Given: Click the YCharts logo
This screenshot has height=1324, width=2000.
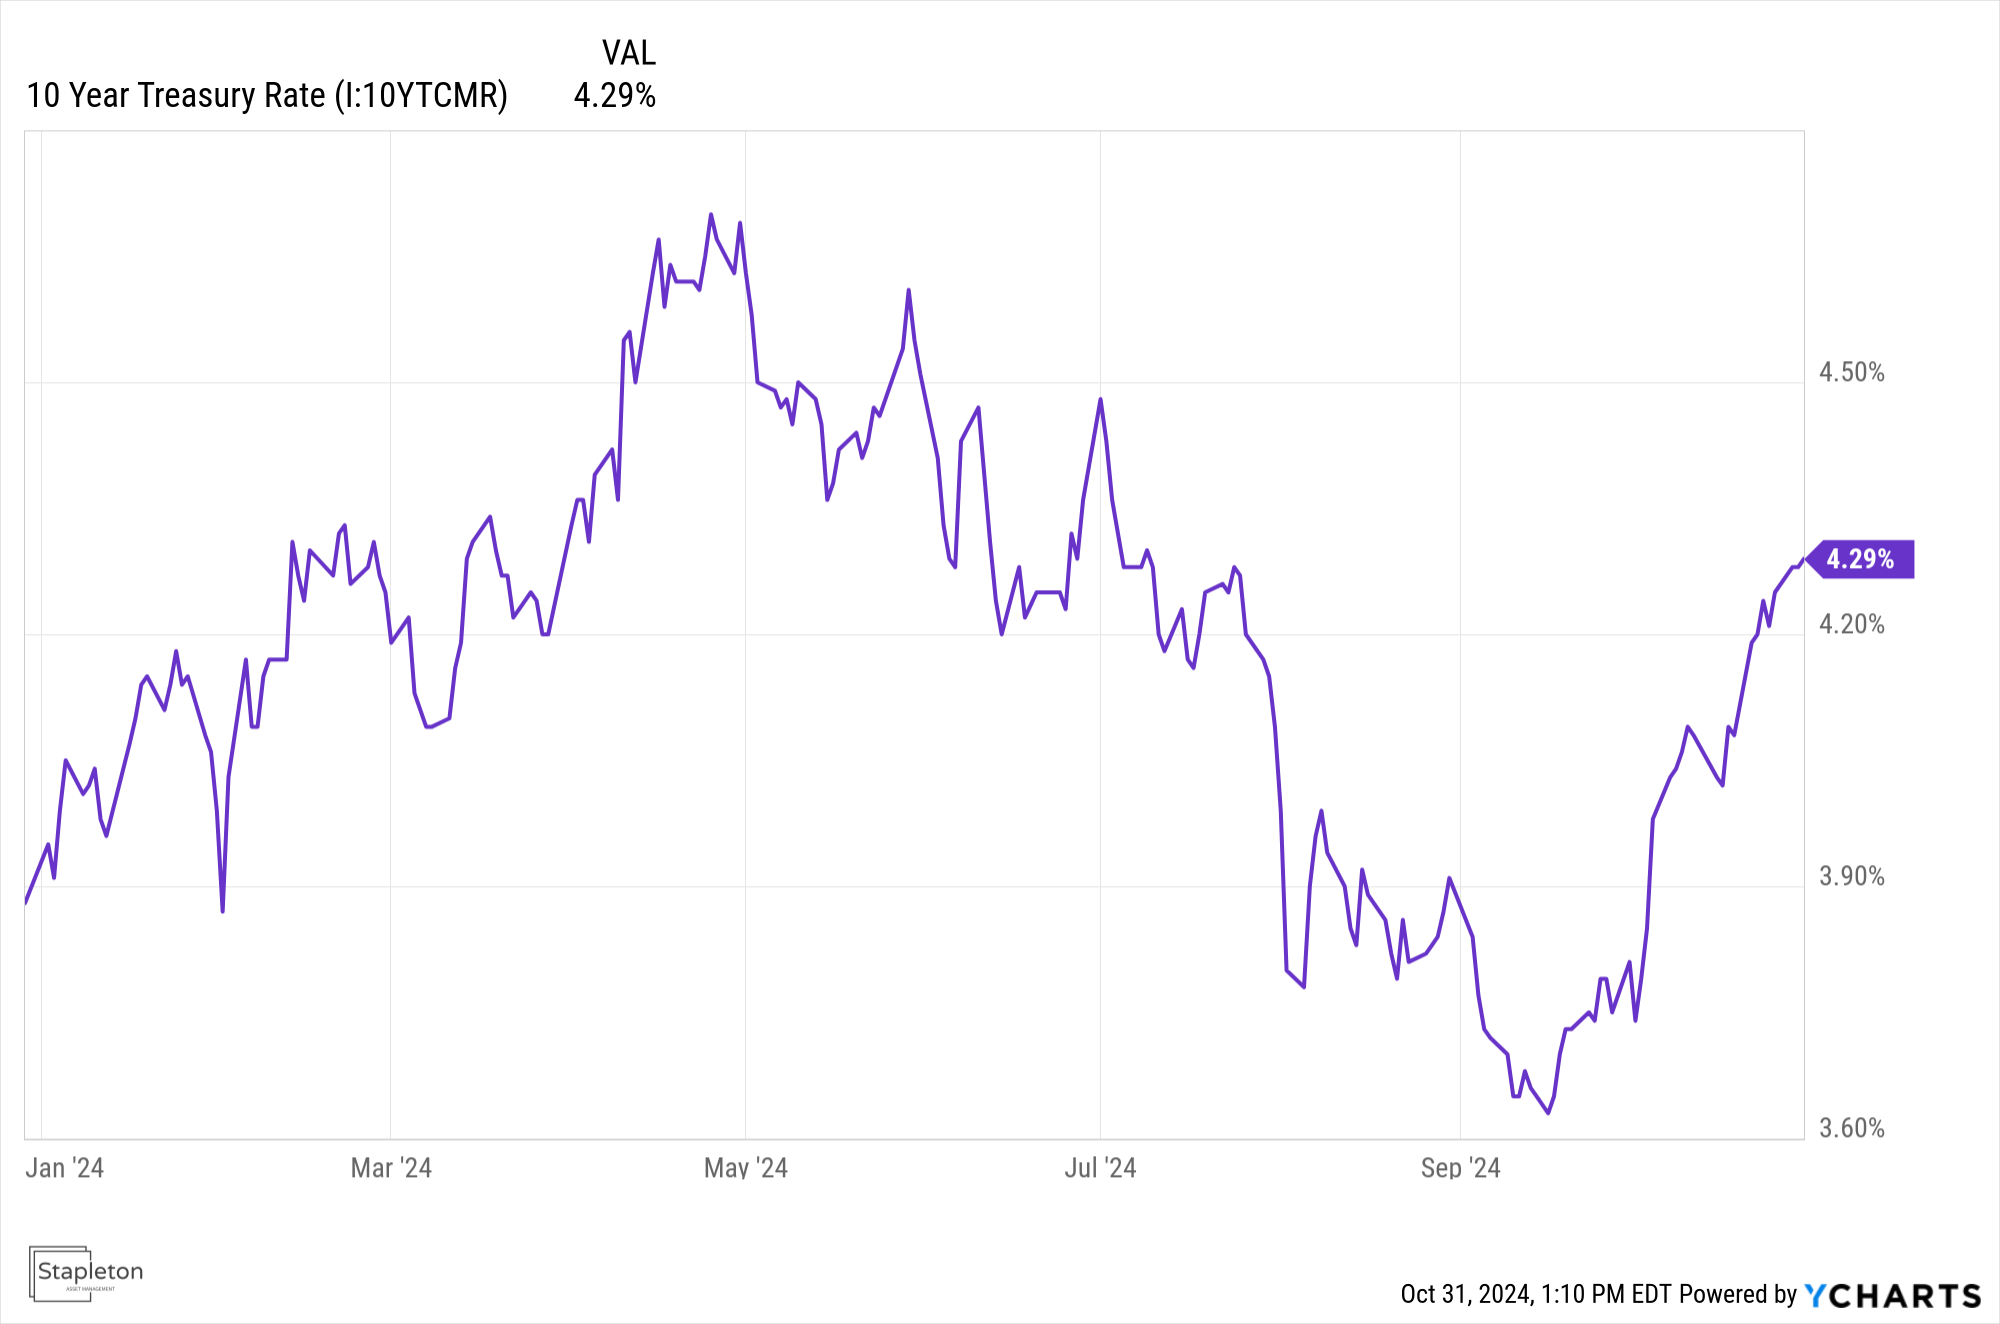Looking at the screenshot, I should 1892,1295.
